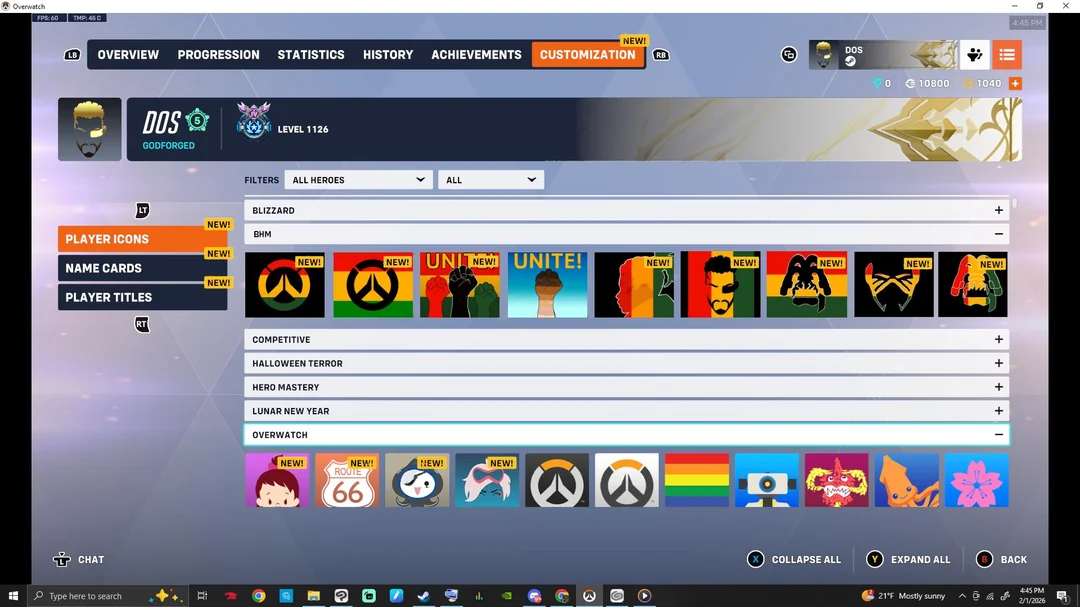The height and width of the screenshot is (607, 1080).
Task: Open Chrome from the taskbar
Action: 258,595
